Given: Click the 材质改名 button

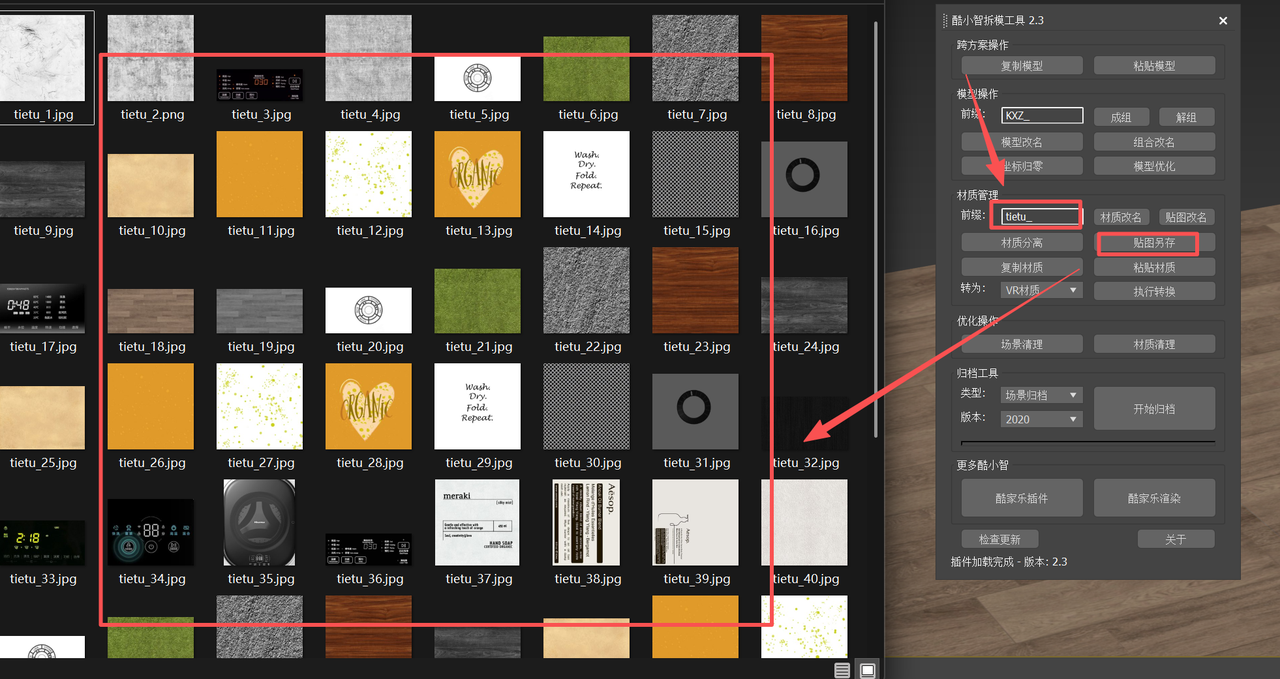Looking at the screenshot, I should pos(1121,217).
